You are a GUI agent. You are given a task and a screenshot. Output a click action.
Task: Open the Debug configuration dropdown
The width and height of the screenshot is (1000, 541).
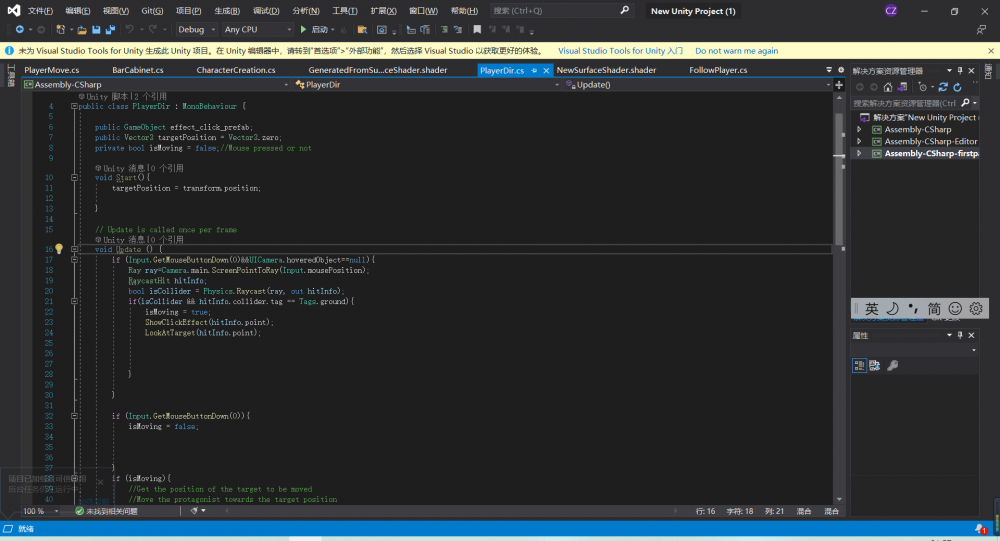(x=197, y=29)
